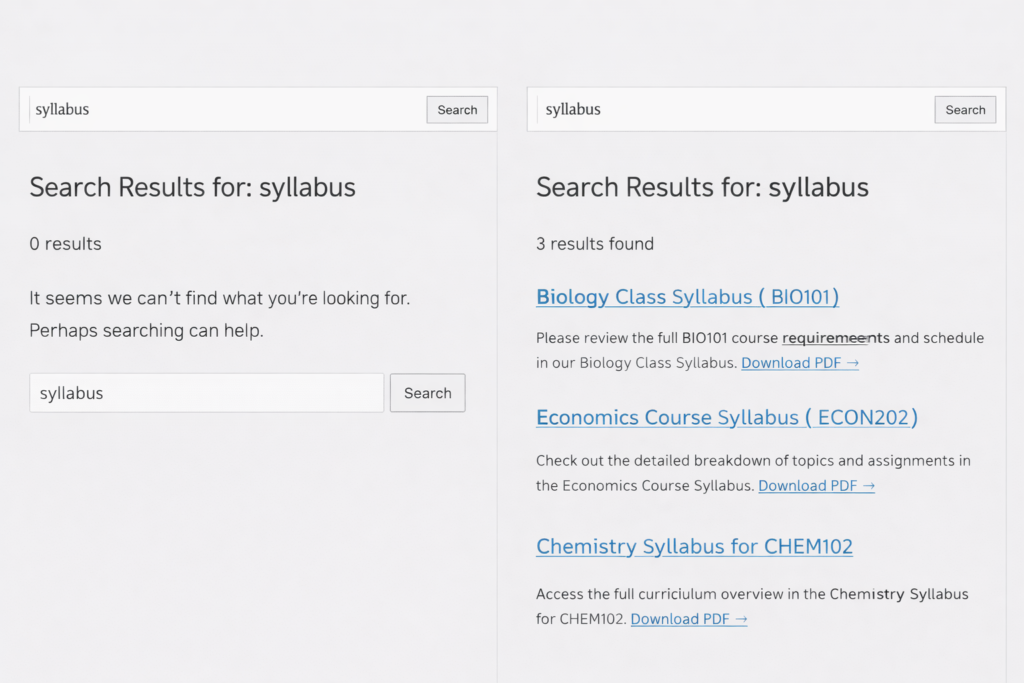Click the 'full curriculum overview' description text
Image resolution: width=1024 pixels, height=683 pixels.
point(752,594)
